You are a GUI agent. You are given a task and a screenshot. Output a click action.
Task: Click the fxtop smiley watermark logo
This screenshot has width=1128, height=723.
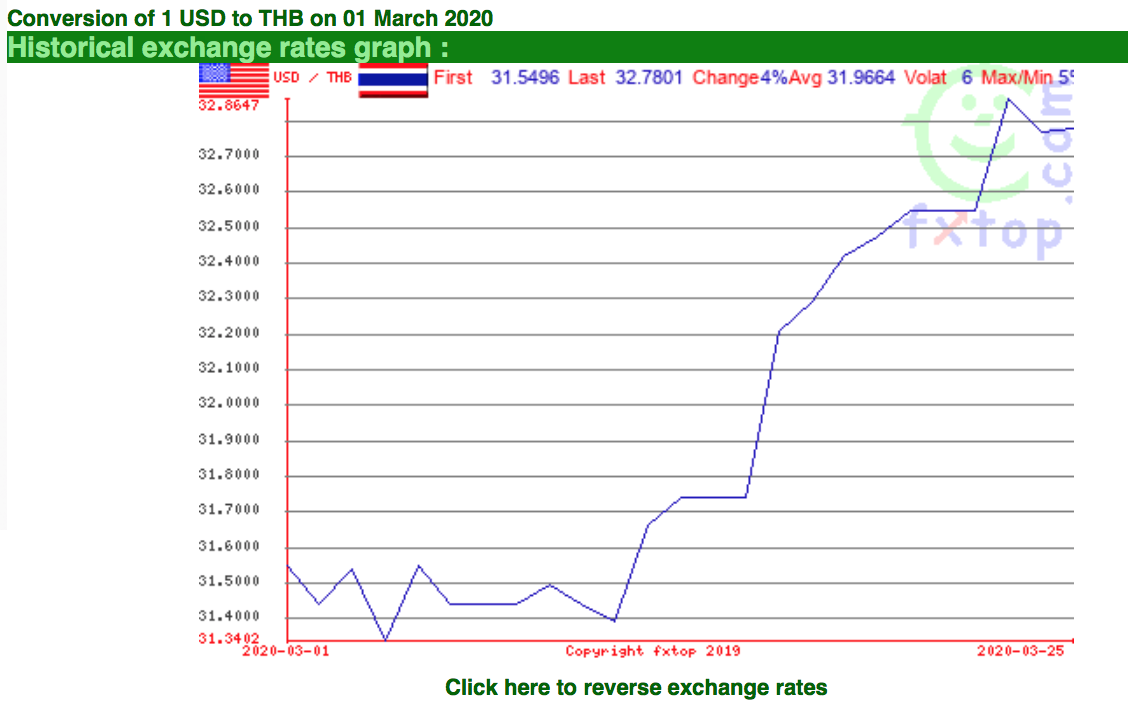[x=969, y=142]
